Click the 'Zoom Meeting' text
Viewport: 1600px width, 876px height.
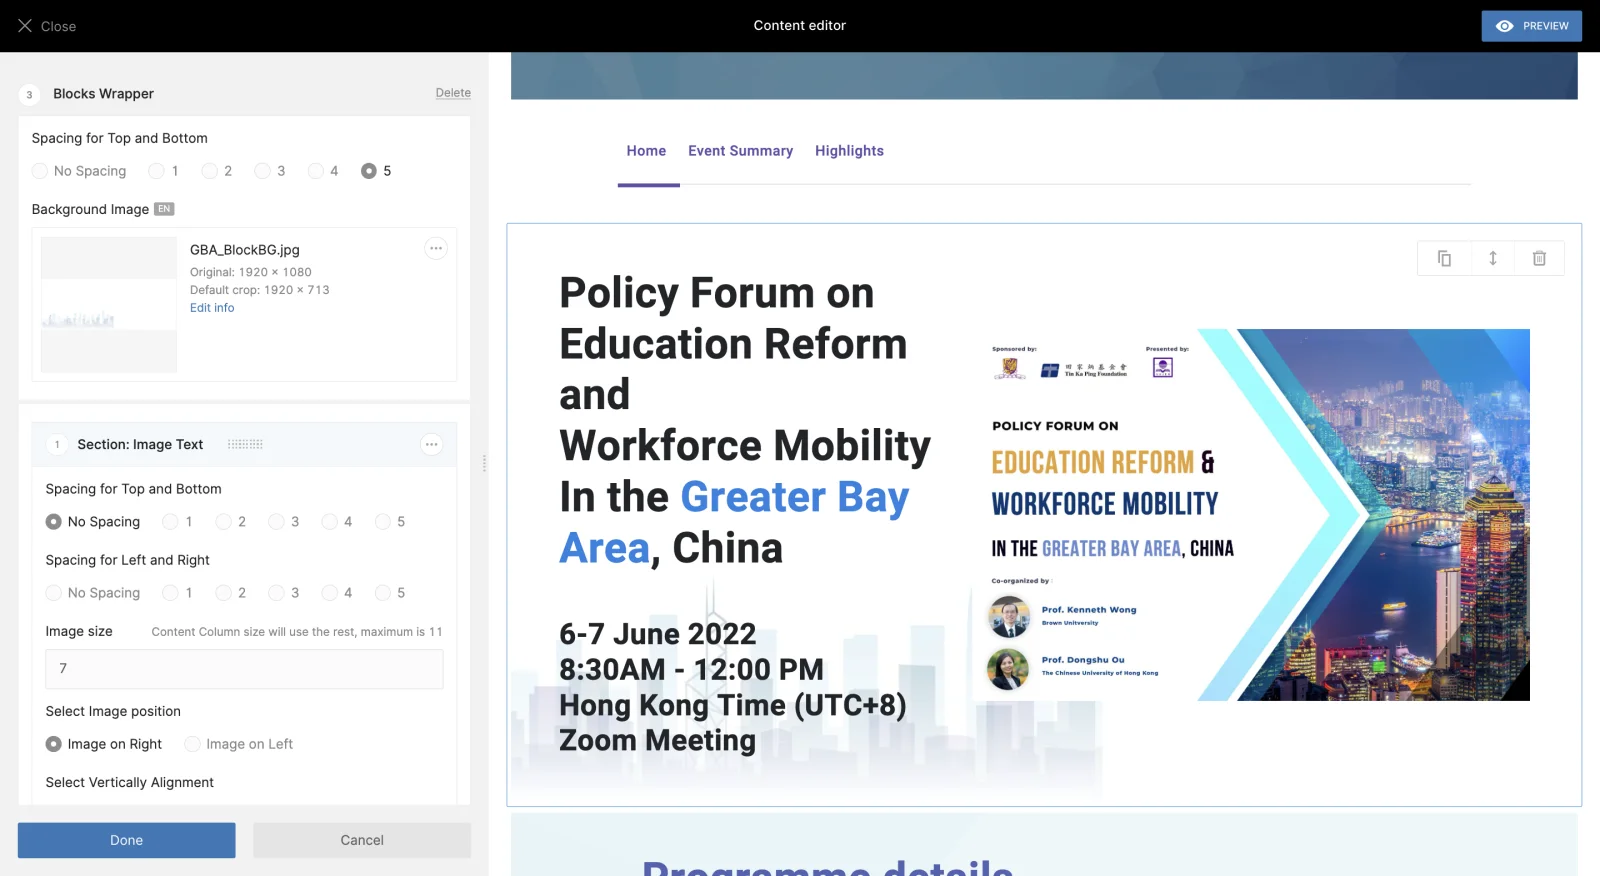click(658, 741)
